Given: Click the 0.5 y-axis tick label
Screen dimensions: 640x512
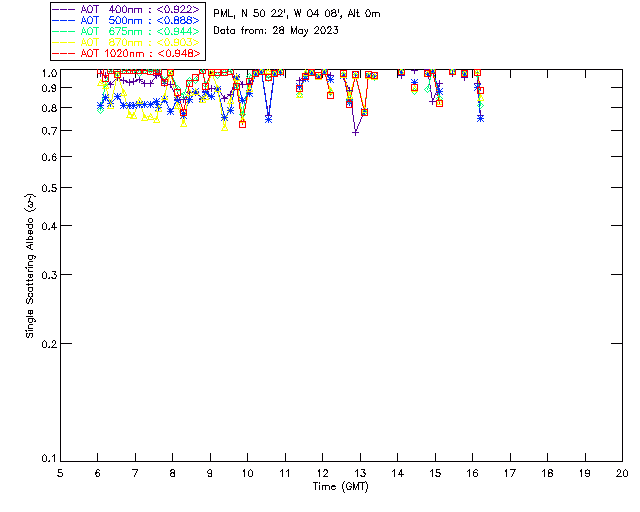Looking at the screenshot, I should (49, 188).
